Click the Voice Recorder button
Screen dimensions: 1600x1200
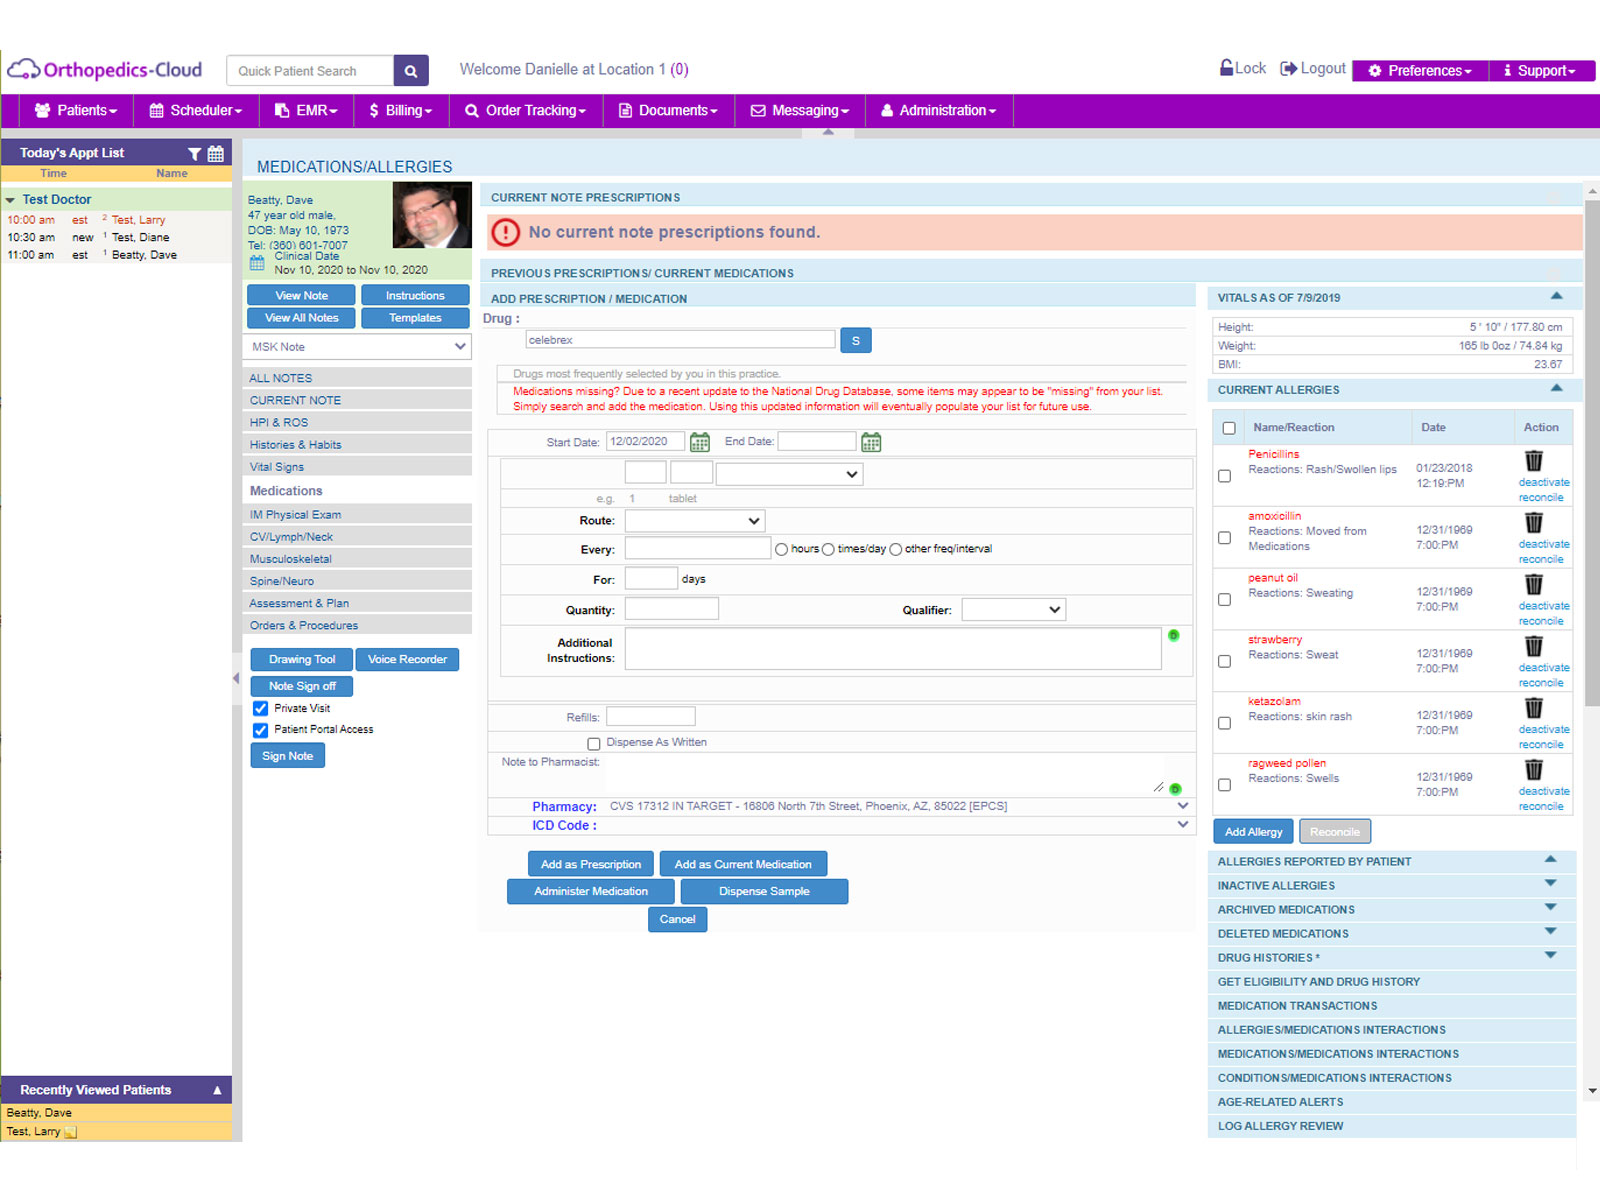click(x=407, y=660)
